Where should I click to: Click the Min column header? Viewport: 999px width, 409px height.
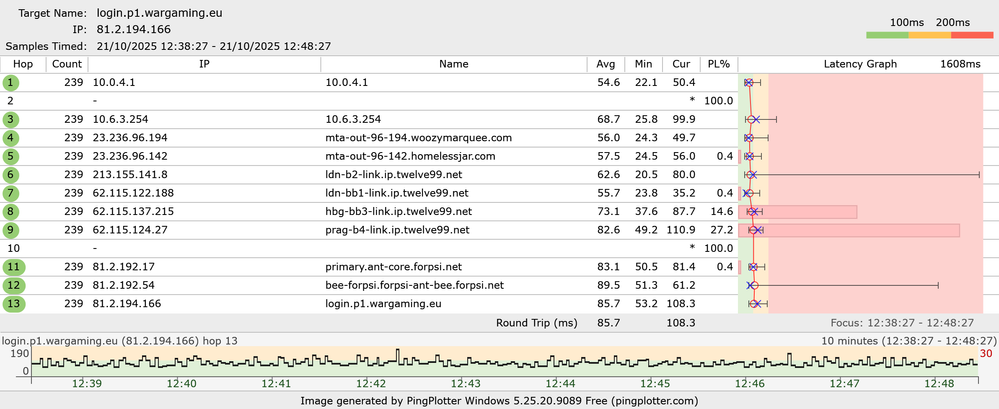click(643, 64)
